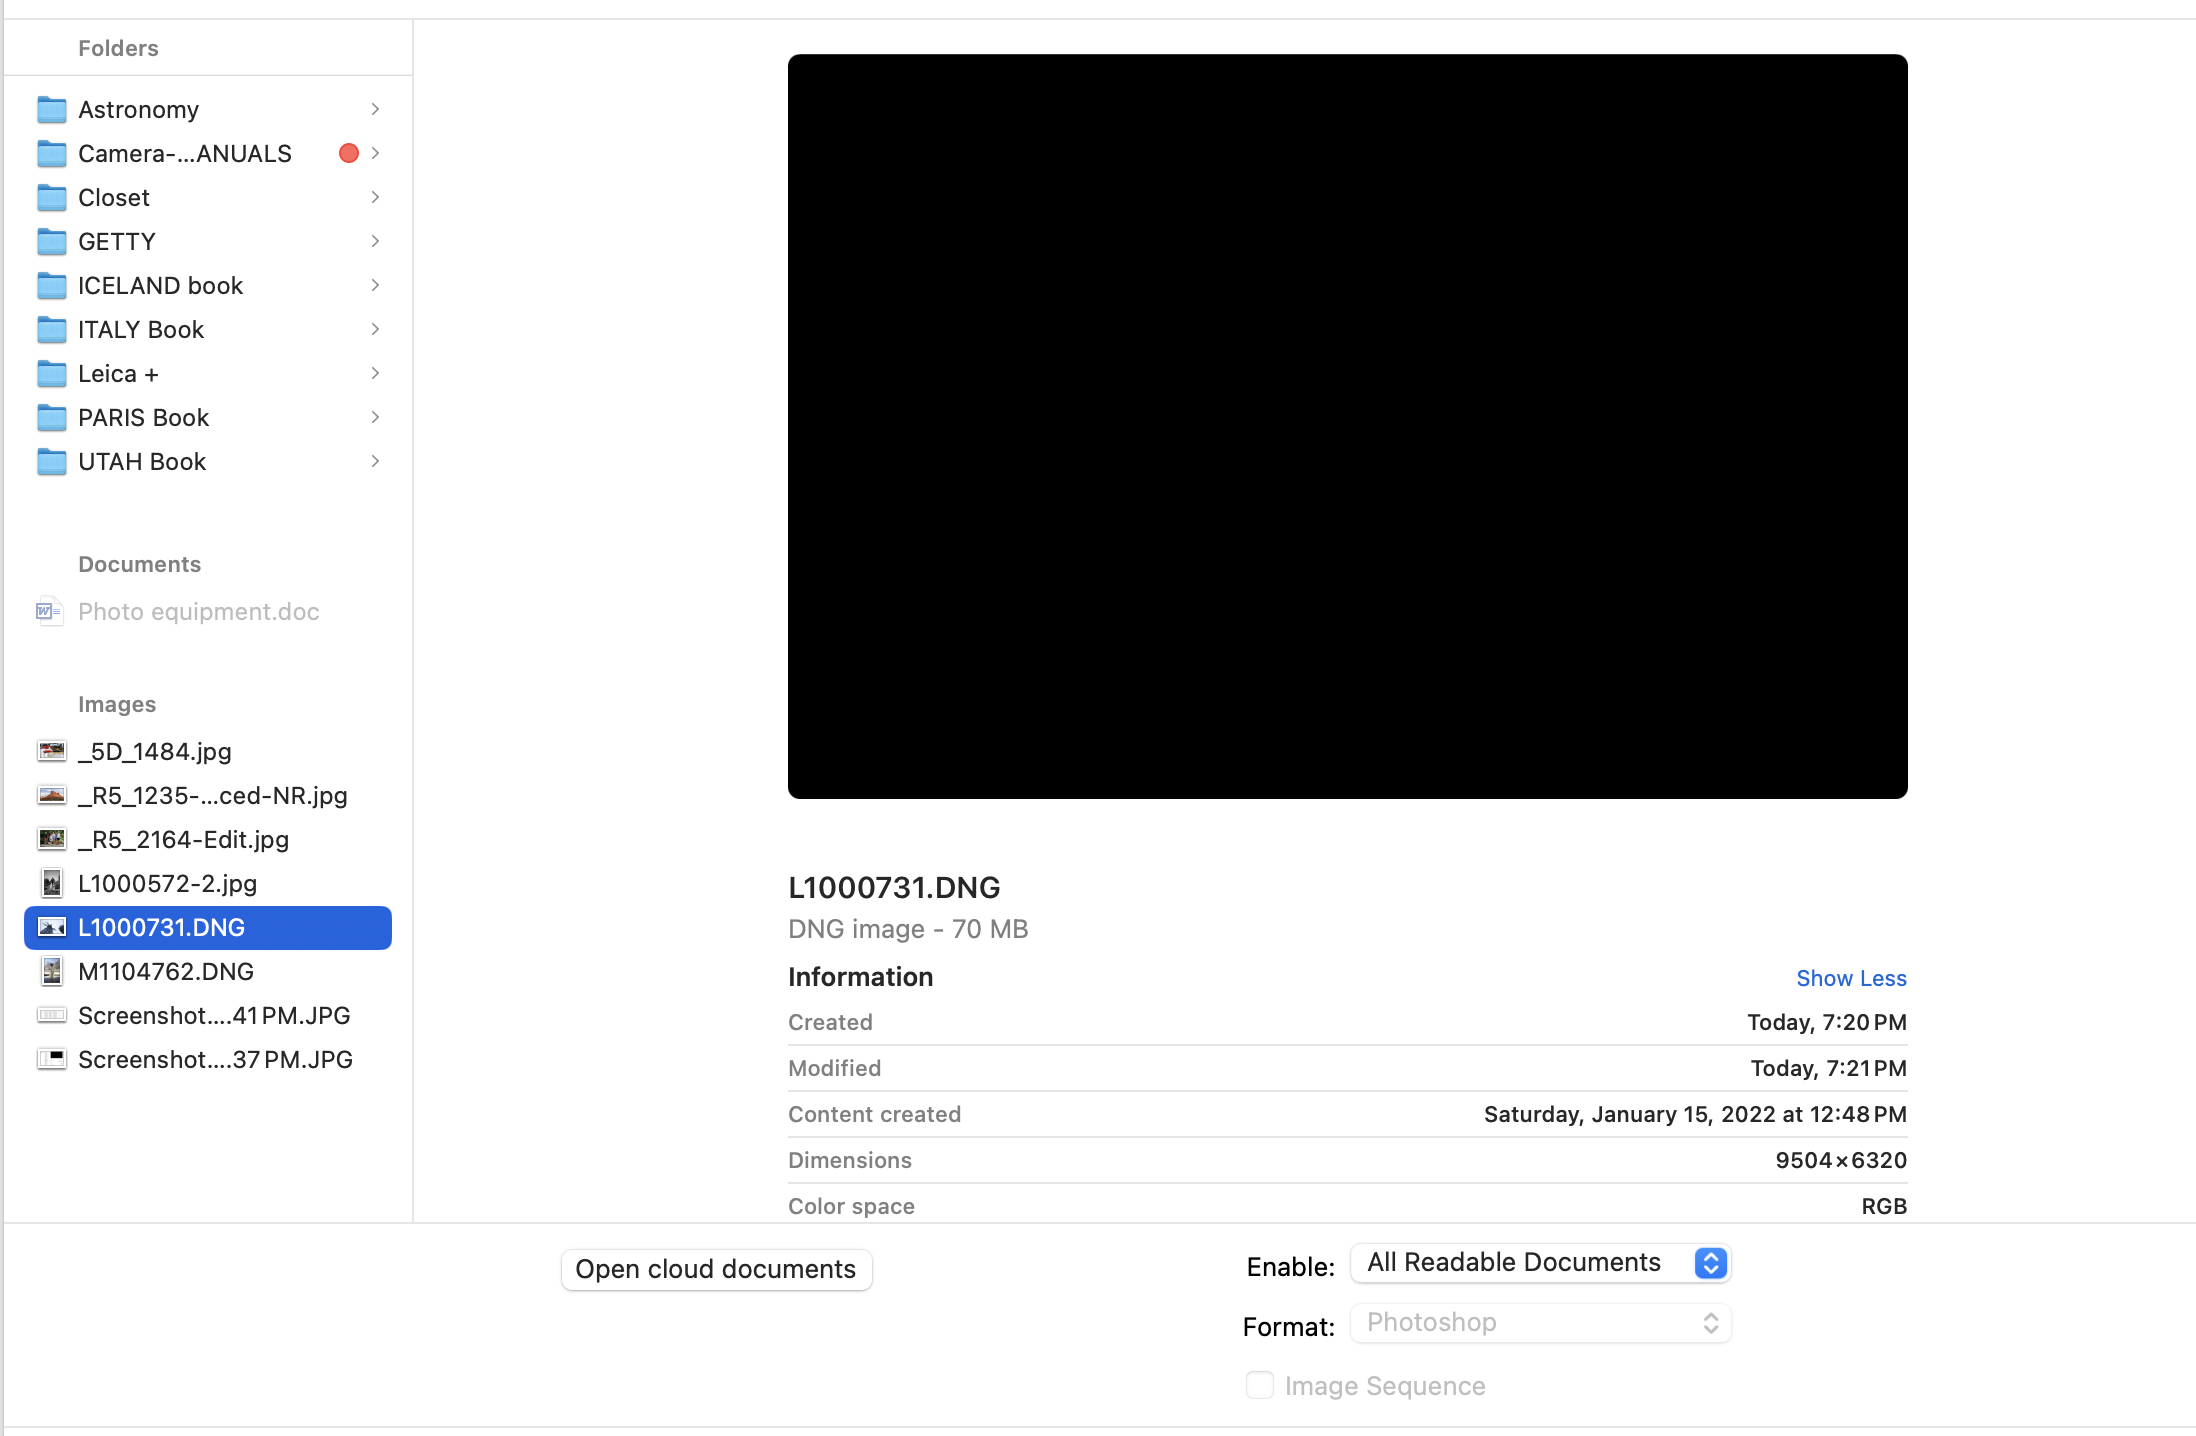This screenshot has width=2196, height=1436.
Task: Click the Open cloud documents button
Action: (716, 1269)
